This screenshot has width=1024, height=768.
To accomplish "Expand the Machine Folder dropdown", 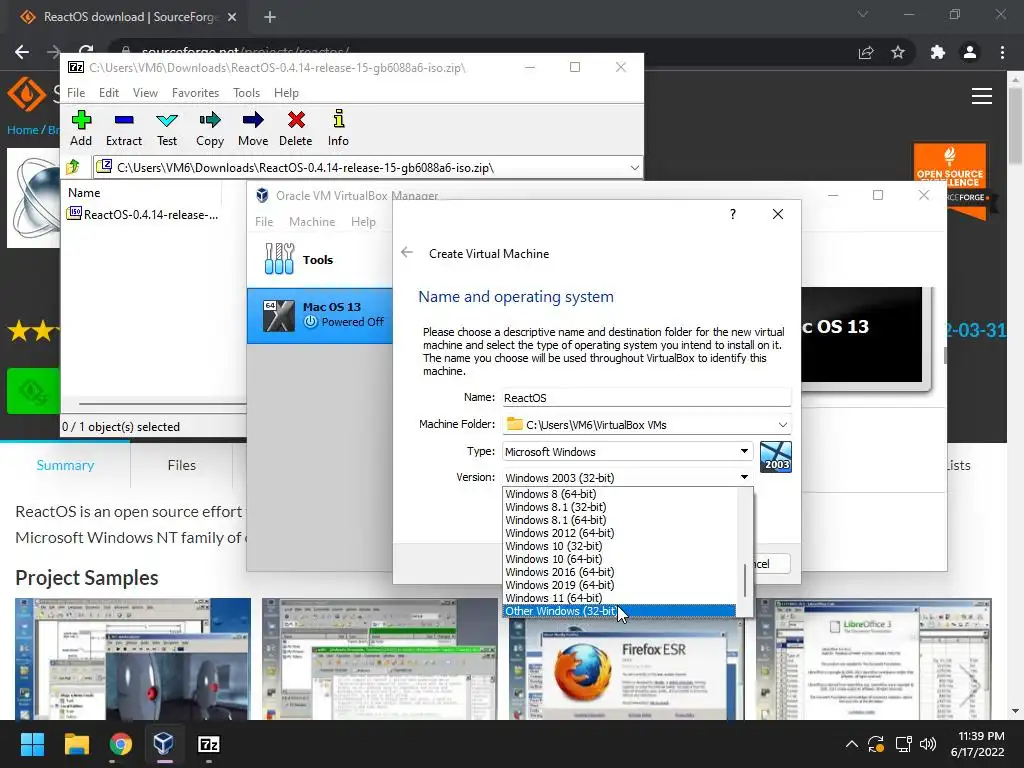I will coord(782,424).
